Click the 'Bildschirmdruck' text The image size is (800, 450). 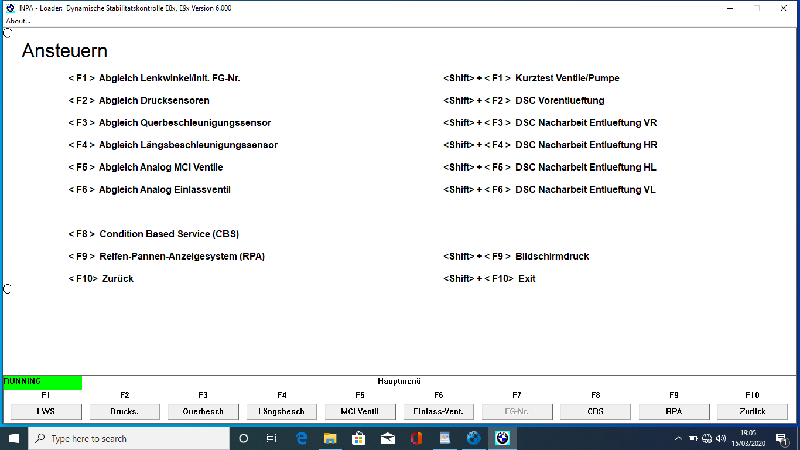pos(552,256)
